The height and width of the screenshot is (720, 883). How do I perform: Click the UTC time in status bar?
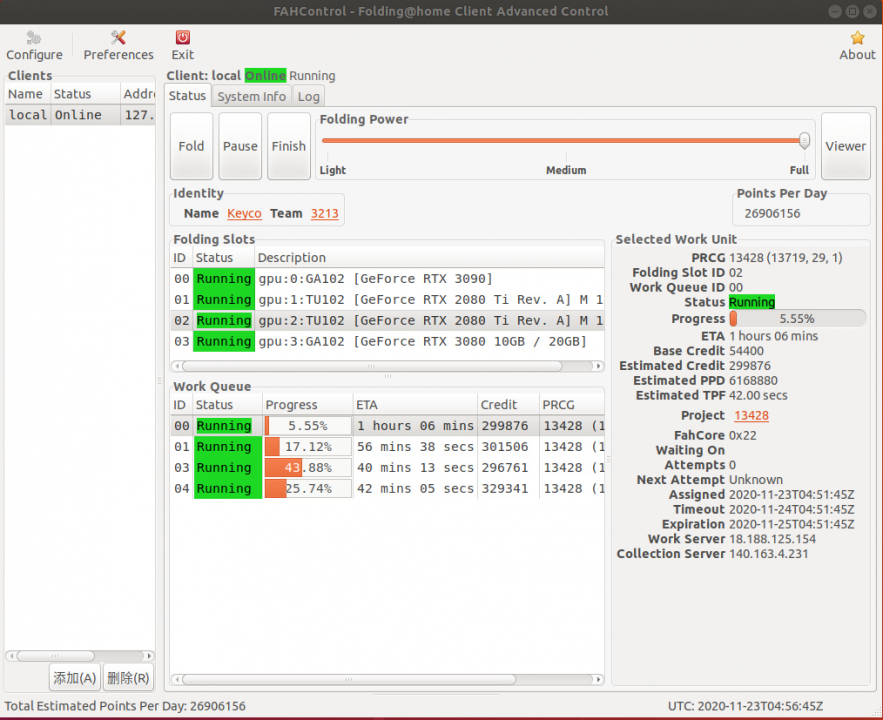point(745,706)
